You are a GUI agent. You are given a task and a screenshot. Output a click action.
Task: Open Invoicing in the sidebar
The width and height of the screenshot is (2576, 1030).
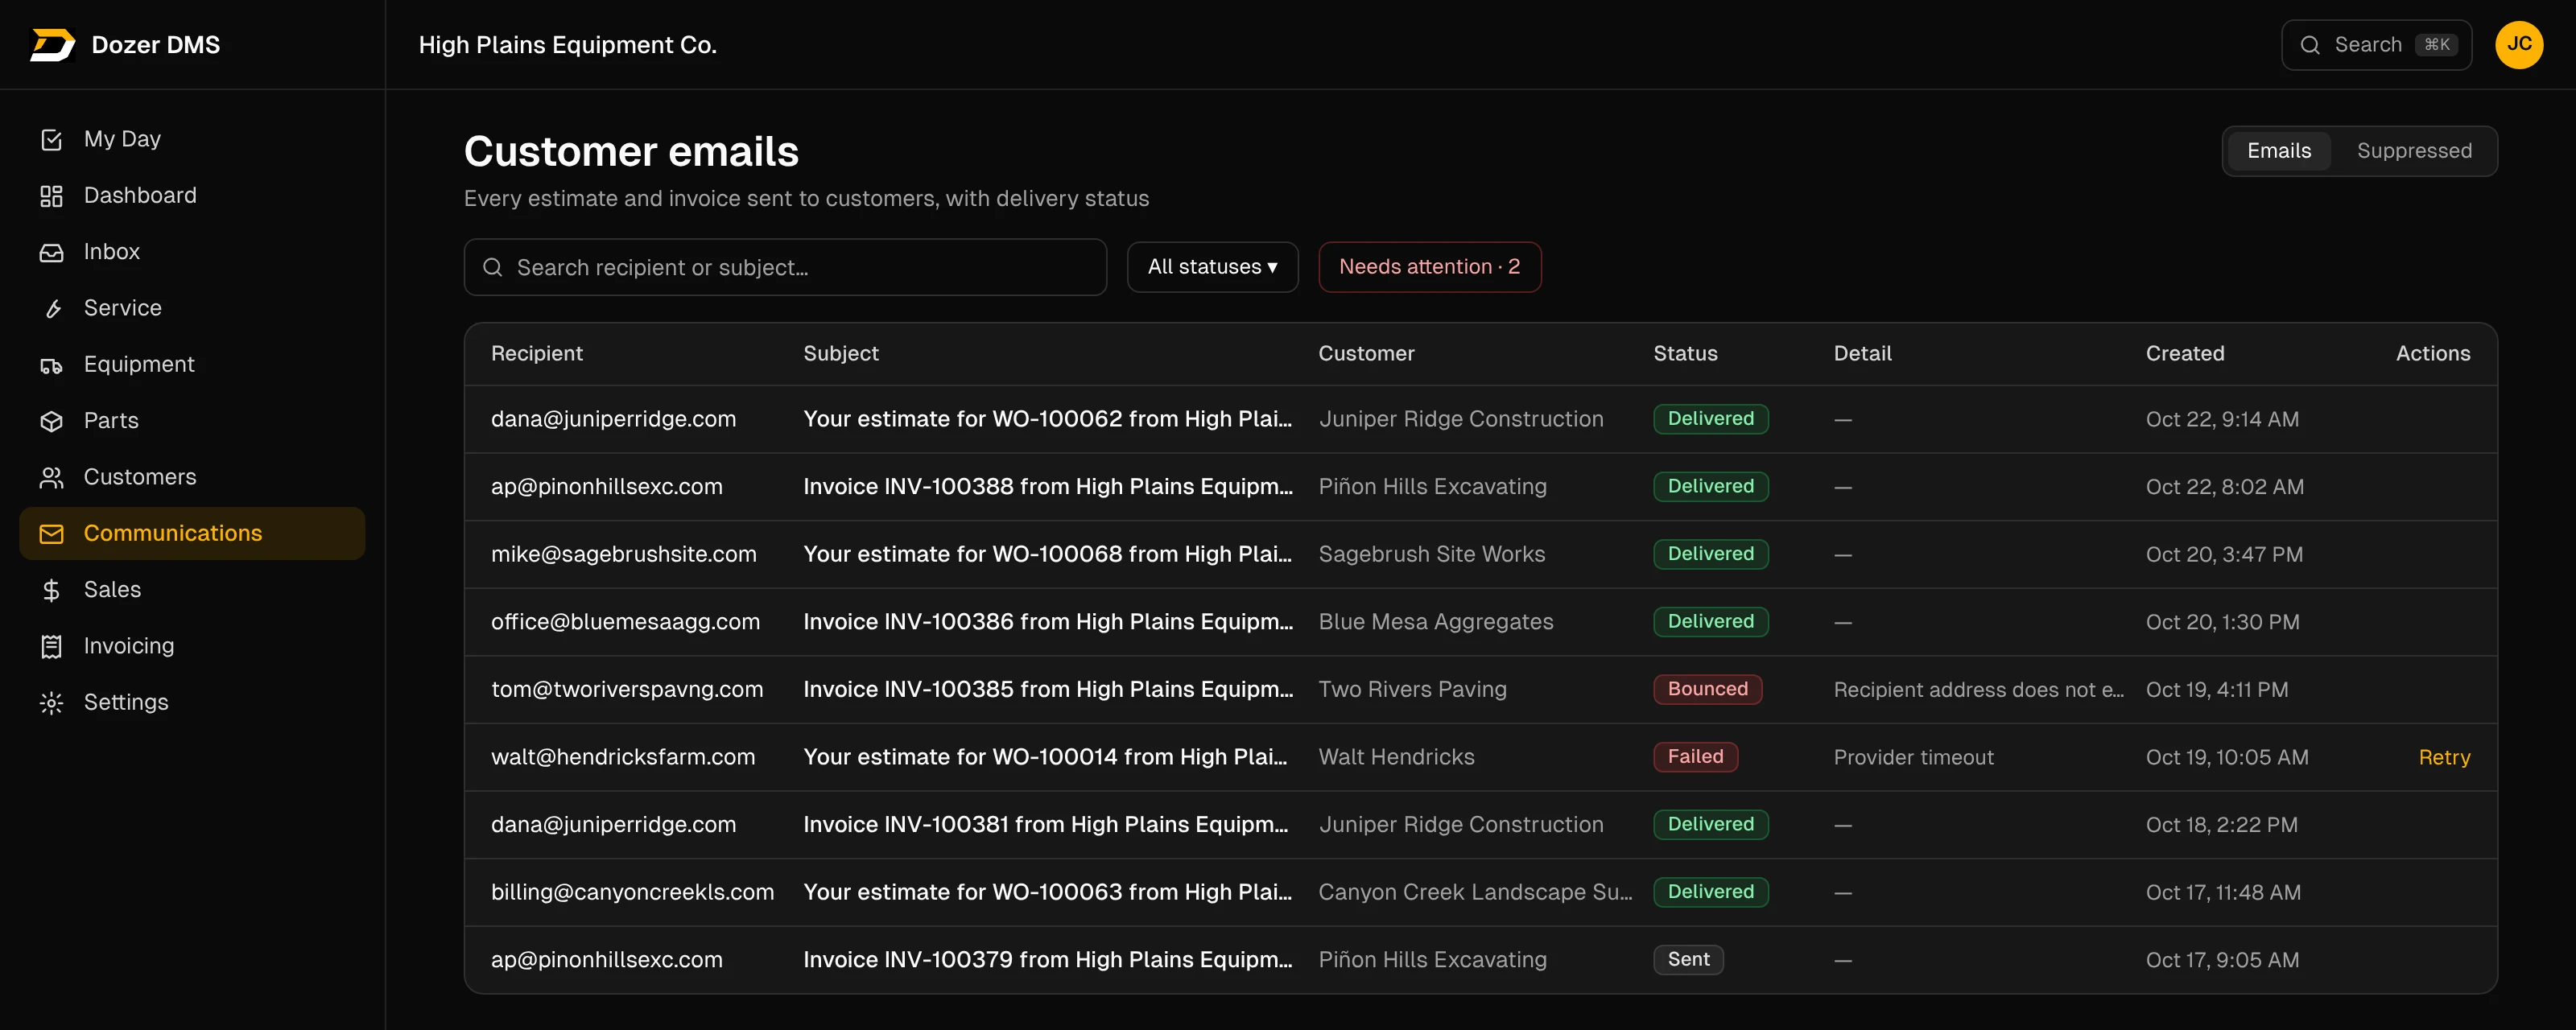tap(192, 647)
